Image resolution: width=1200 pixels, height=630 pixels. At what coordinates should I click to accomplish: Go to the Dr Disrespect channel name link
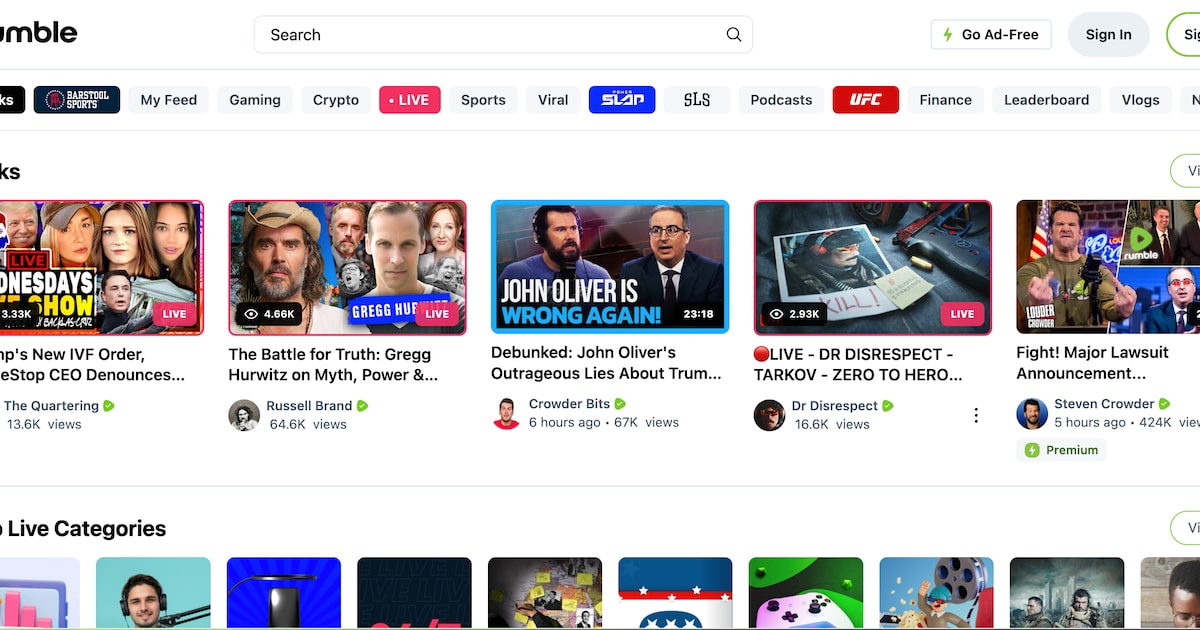click(835, 406)
